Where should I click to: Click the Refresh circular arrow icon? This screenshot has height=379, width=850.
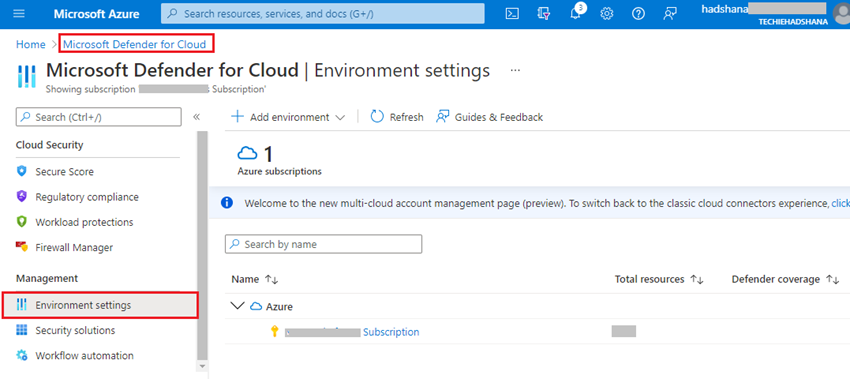tap(377, 117)
